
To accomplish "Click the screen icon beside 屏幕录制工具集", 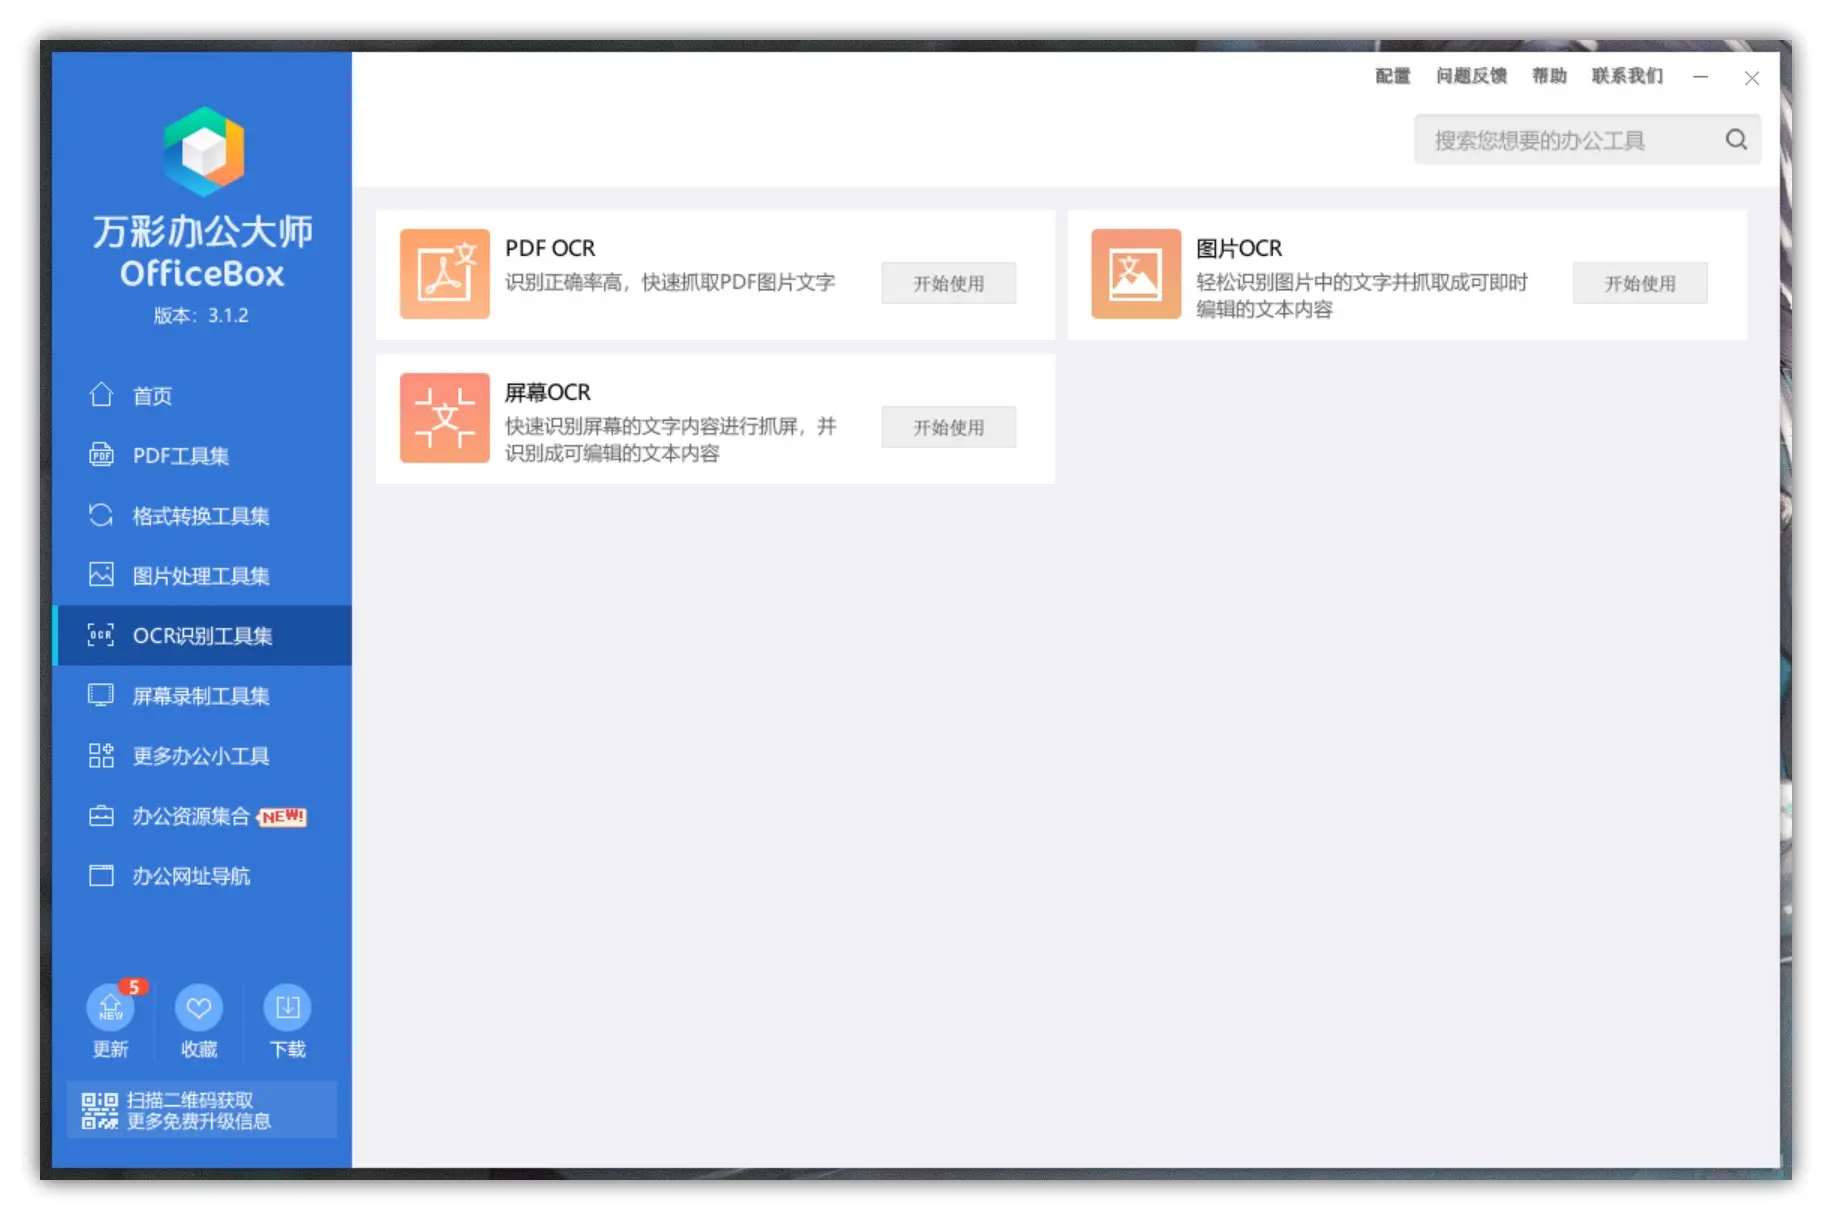I will click(101, 695).
